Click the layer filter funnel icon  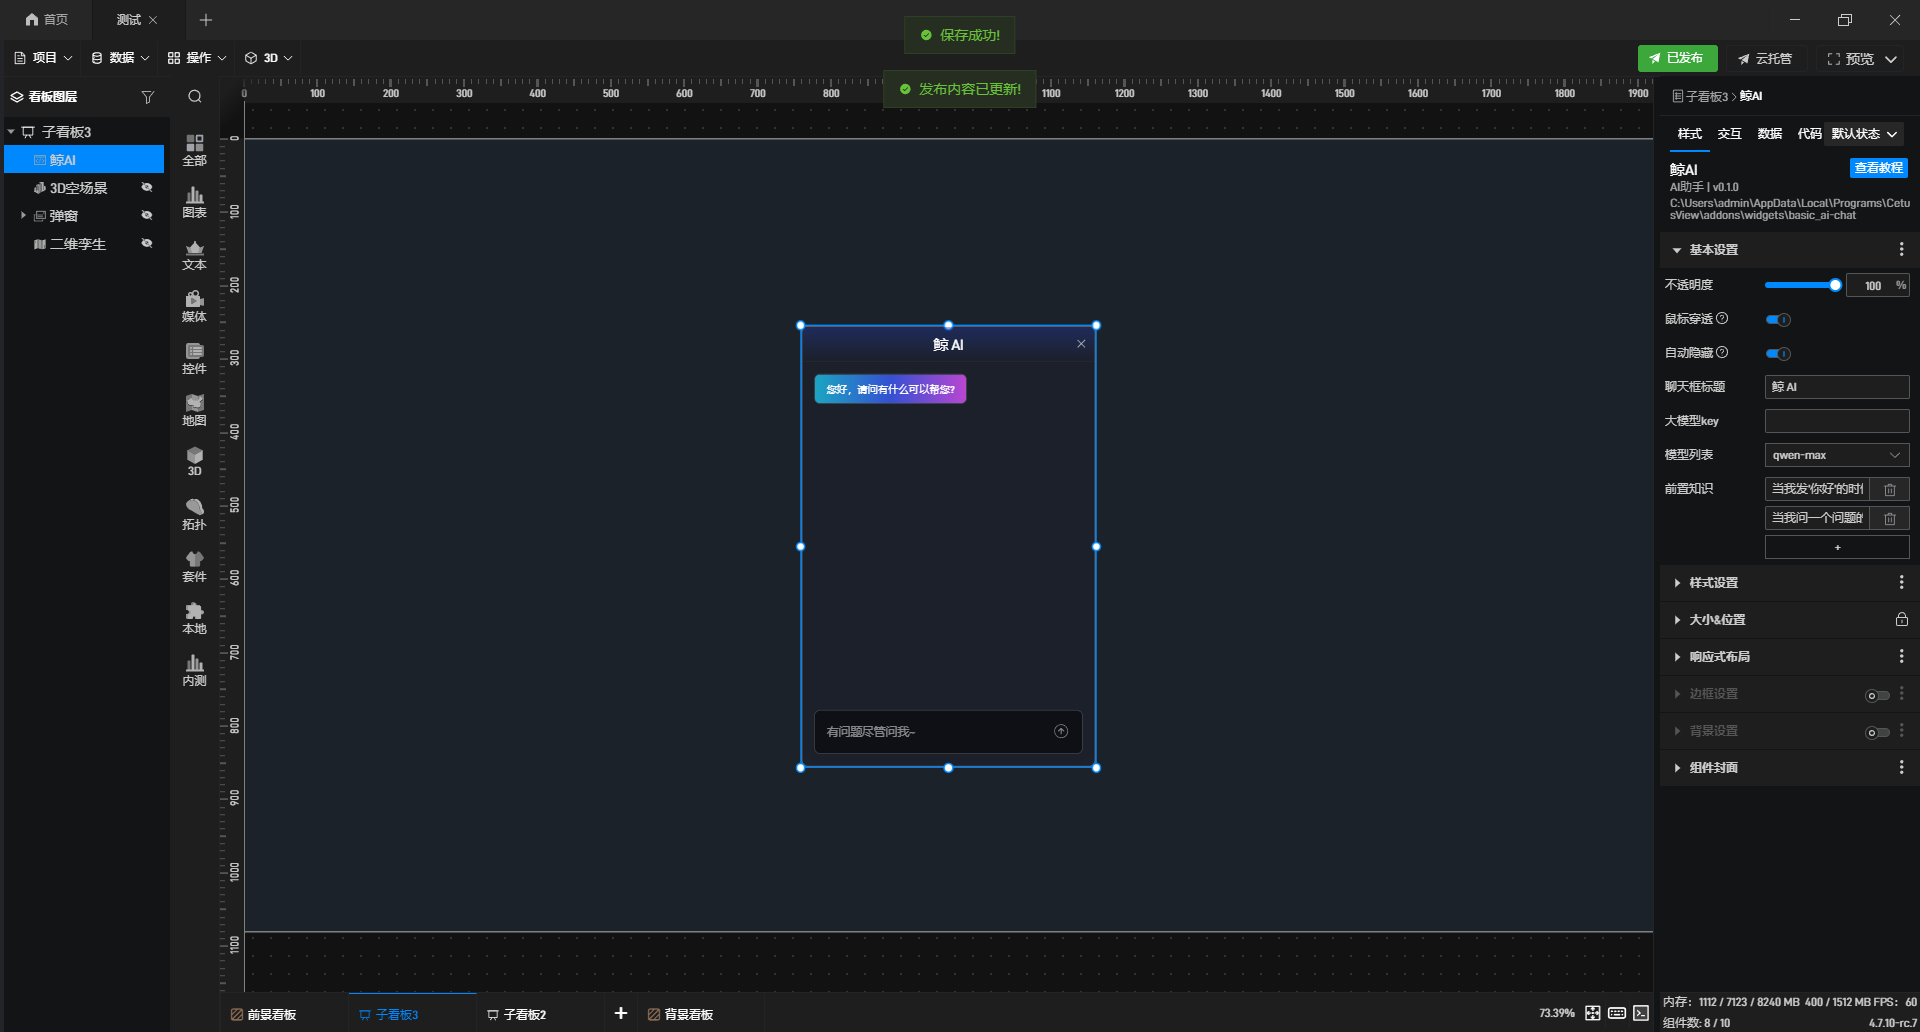pyautogui.click(x=148, y=97)
